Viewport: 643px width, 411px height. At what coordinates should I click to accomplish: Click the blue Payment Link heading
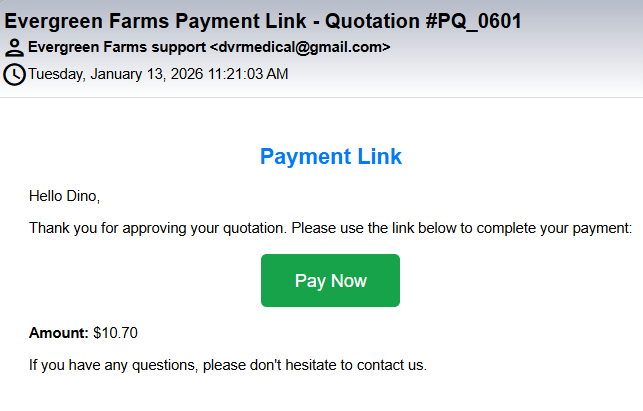[x=330, y=156]
